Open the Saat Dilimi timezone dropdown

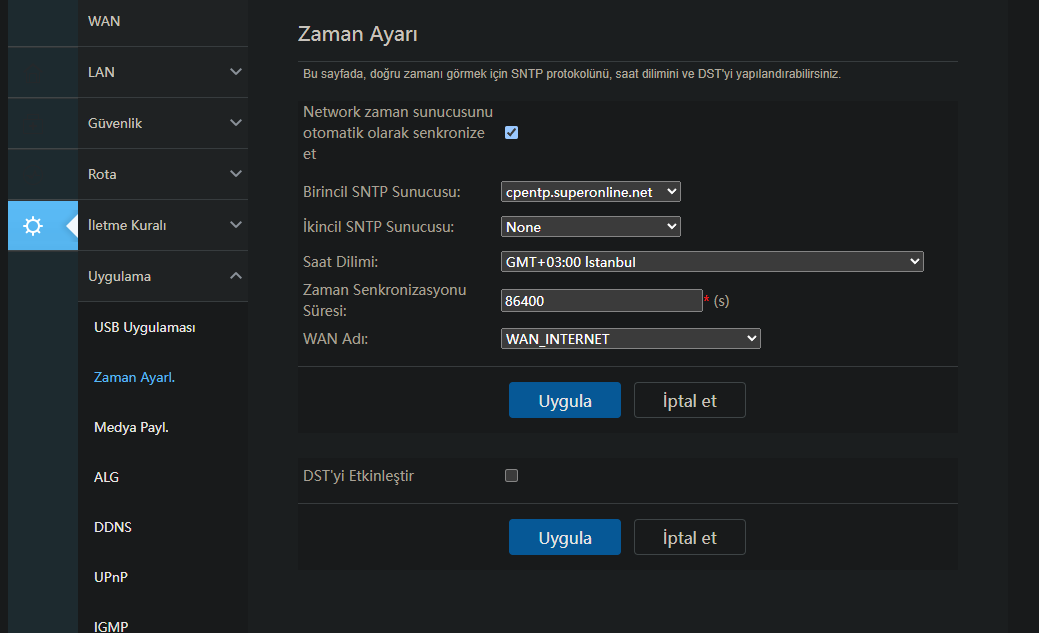point(712,262)
